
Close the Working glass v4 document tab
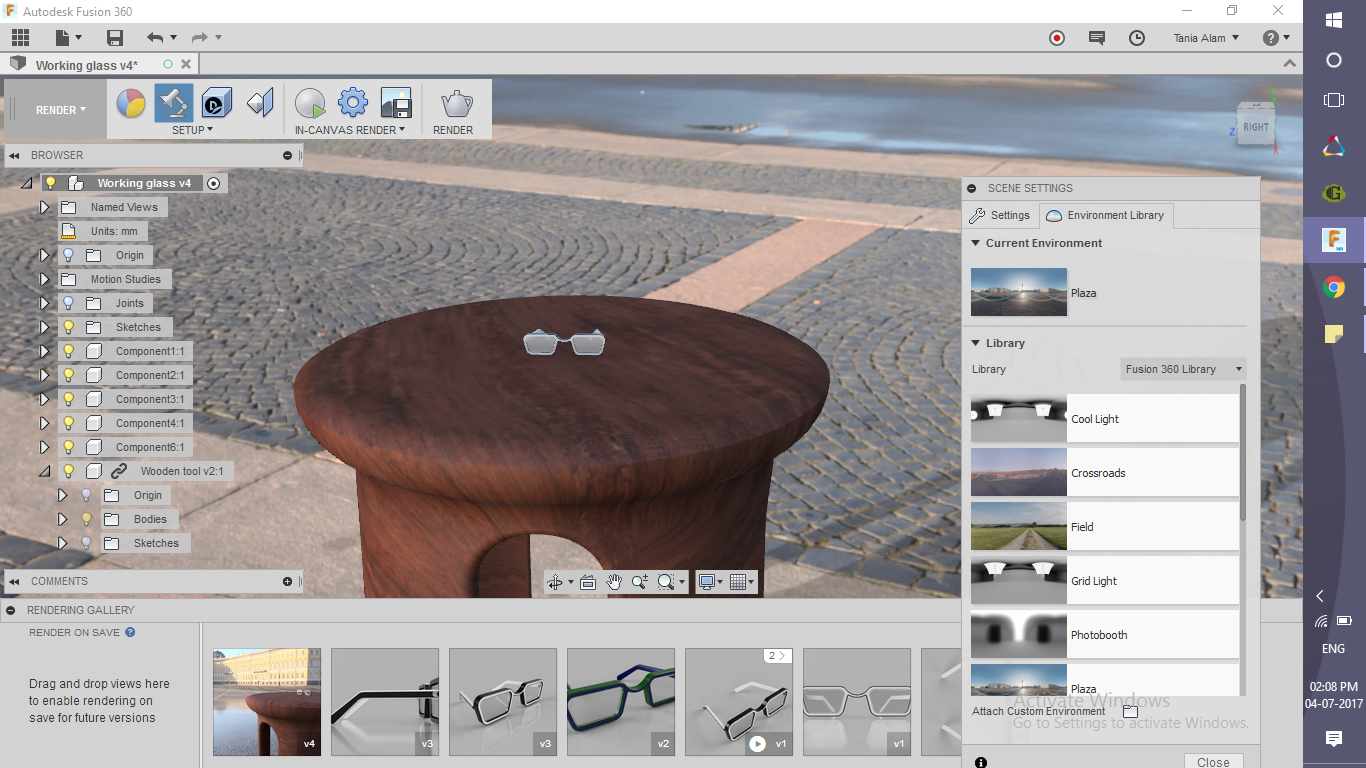186,64
